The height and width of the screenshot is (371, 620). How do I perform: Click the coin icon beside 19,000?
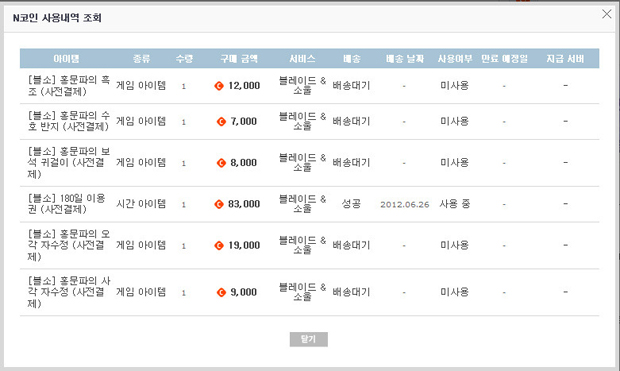[x=219, y=246]
